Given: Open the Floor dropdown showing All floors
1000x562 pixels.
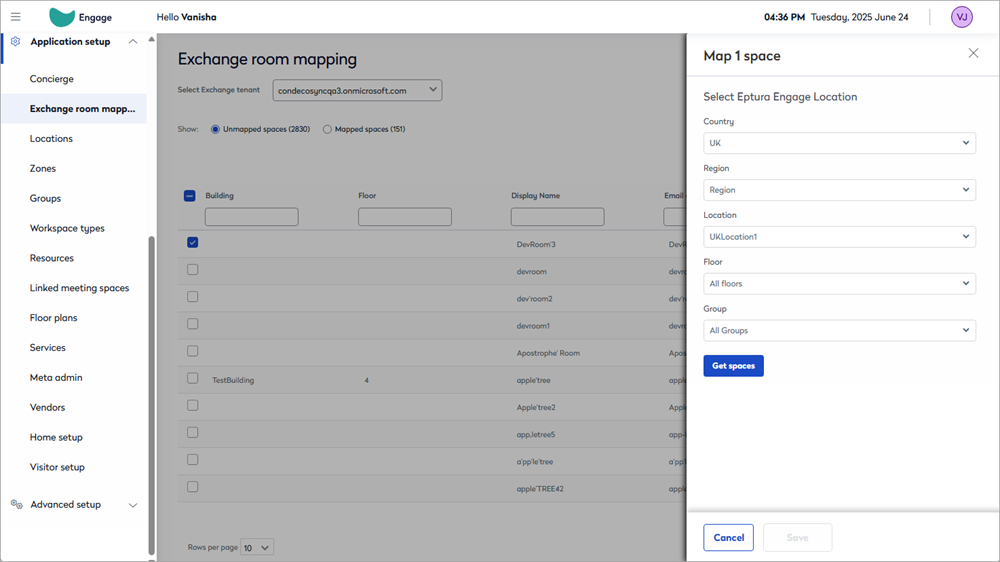Looking at the screenshot, I should 839,283.
